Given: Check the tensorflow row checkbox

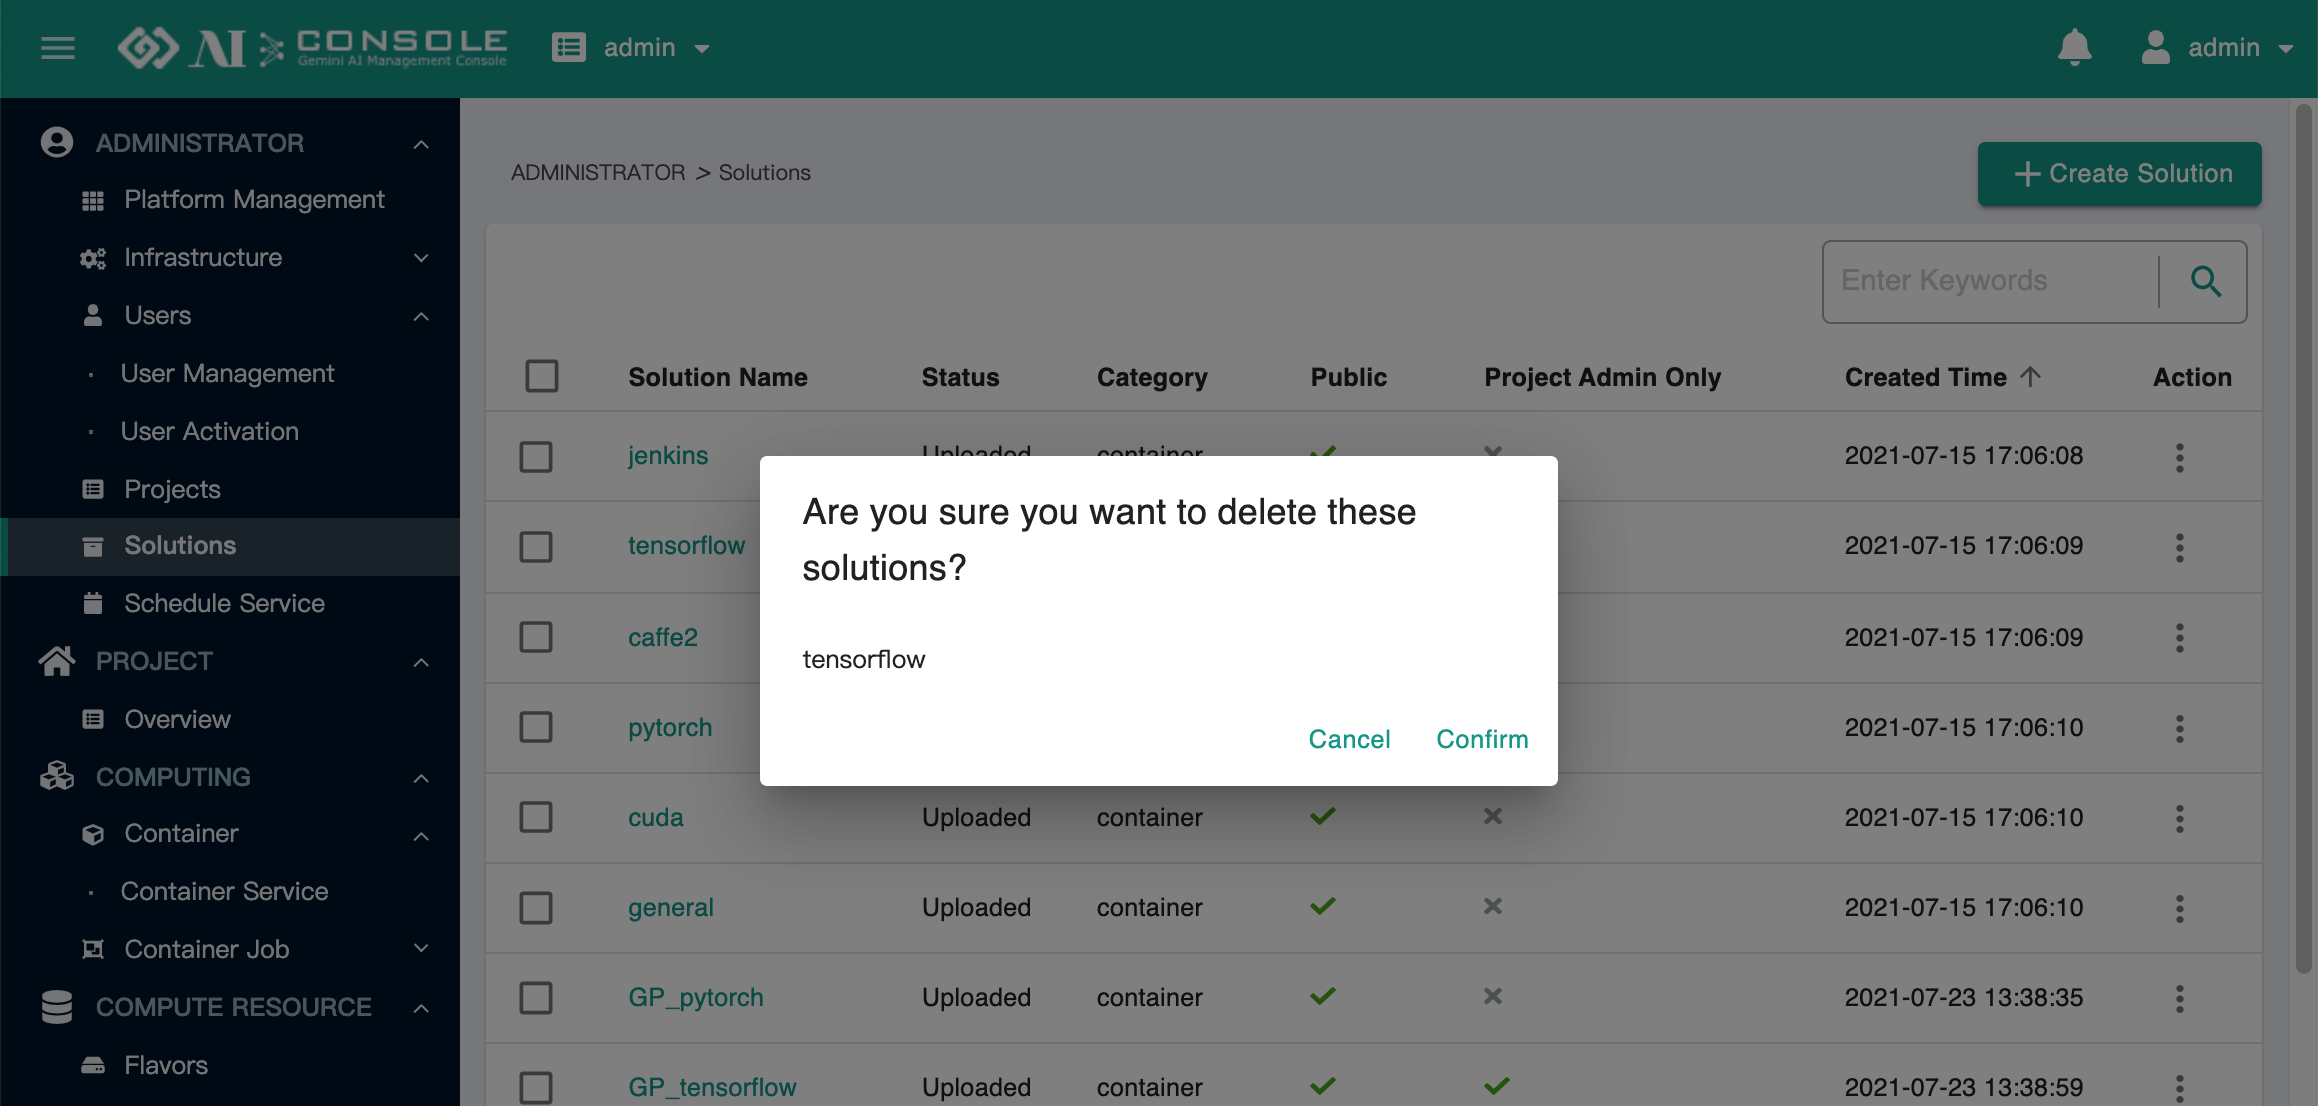Looking at the screenshot, I should [x=536, y=547].
